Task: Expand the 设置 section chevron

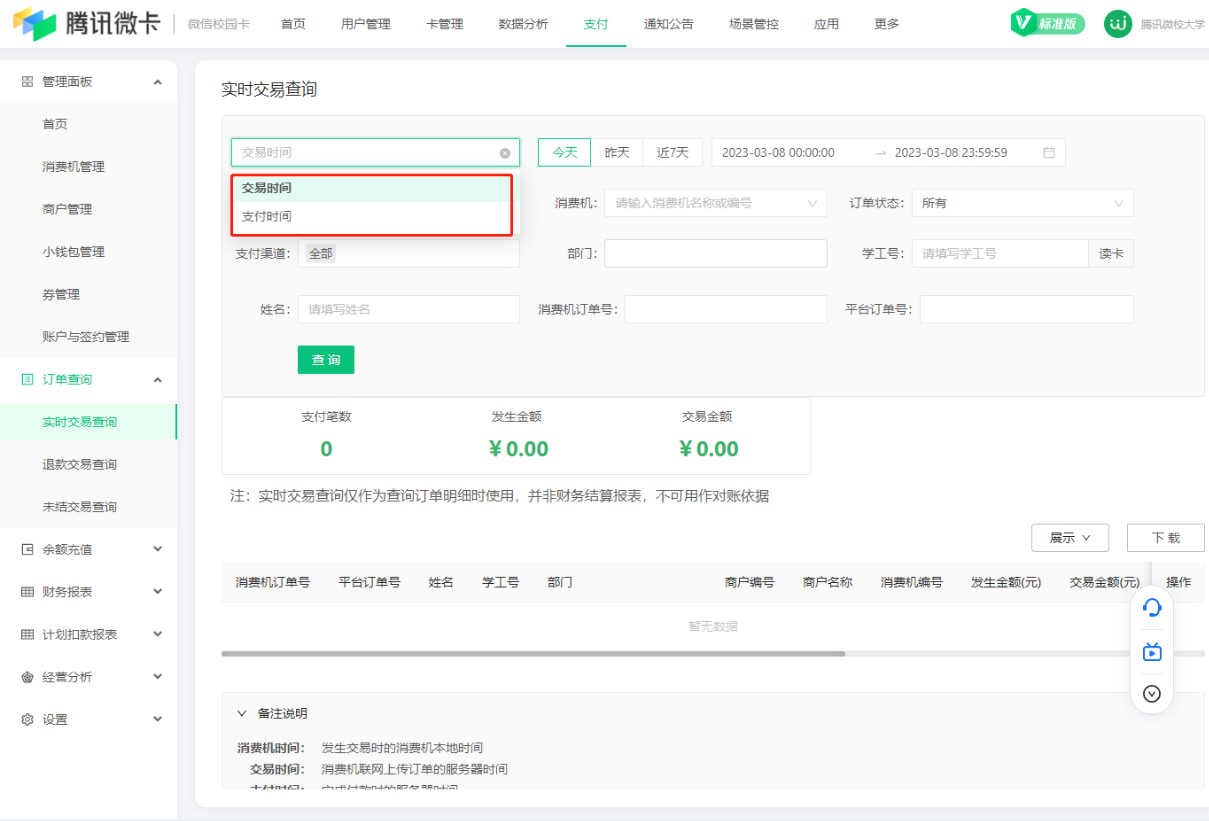Action: 158,720
